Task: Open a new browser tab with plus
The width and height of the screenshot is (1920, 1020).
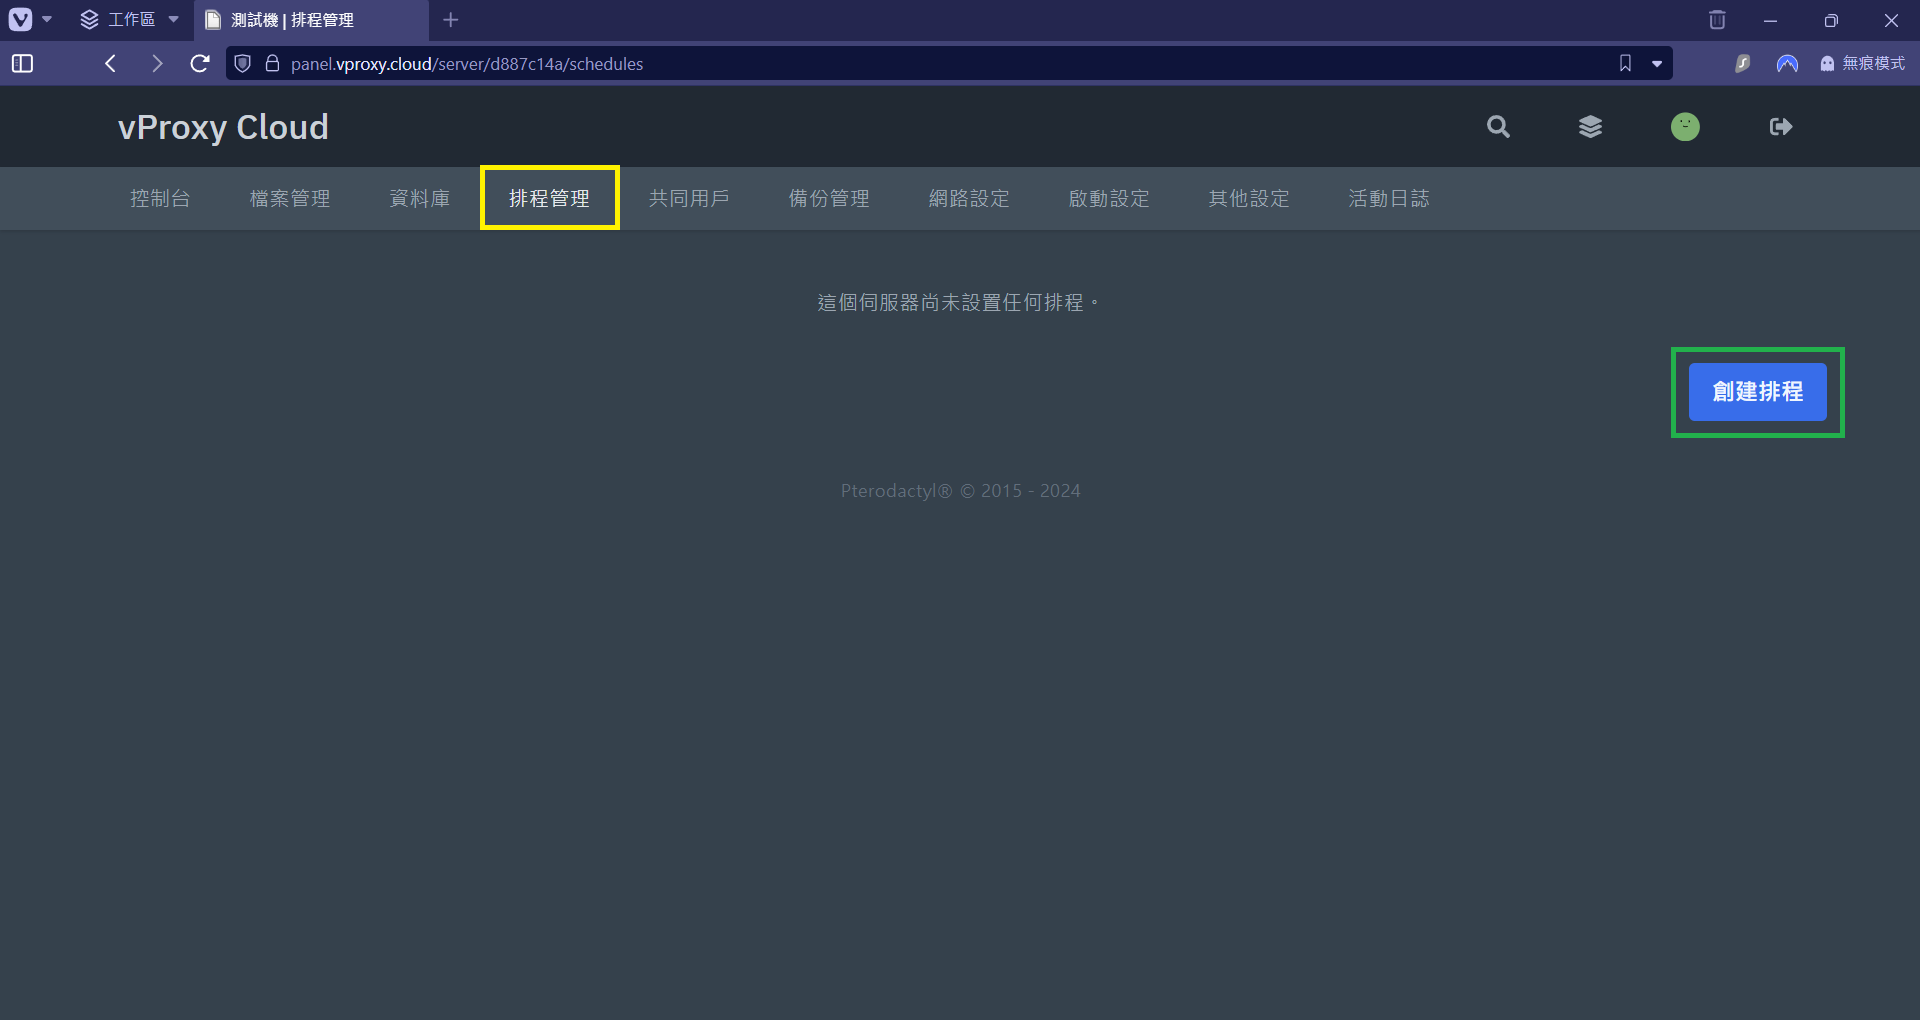Action: point(451,20)
